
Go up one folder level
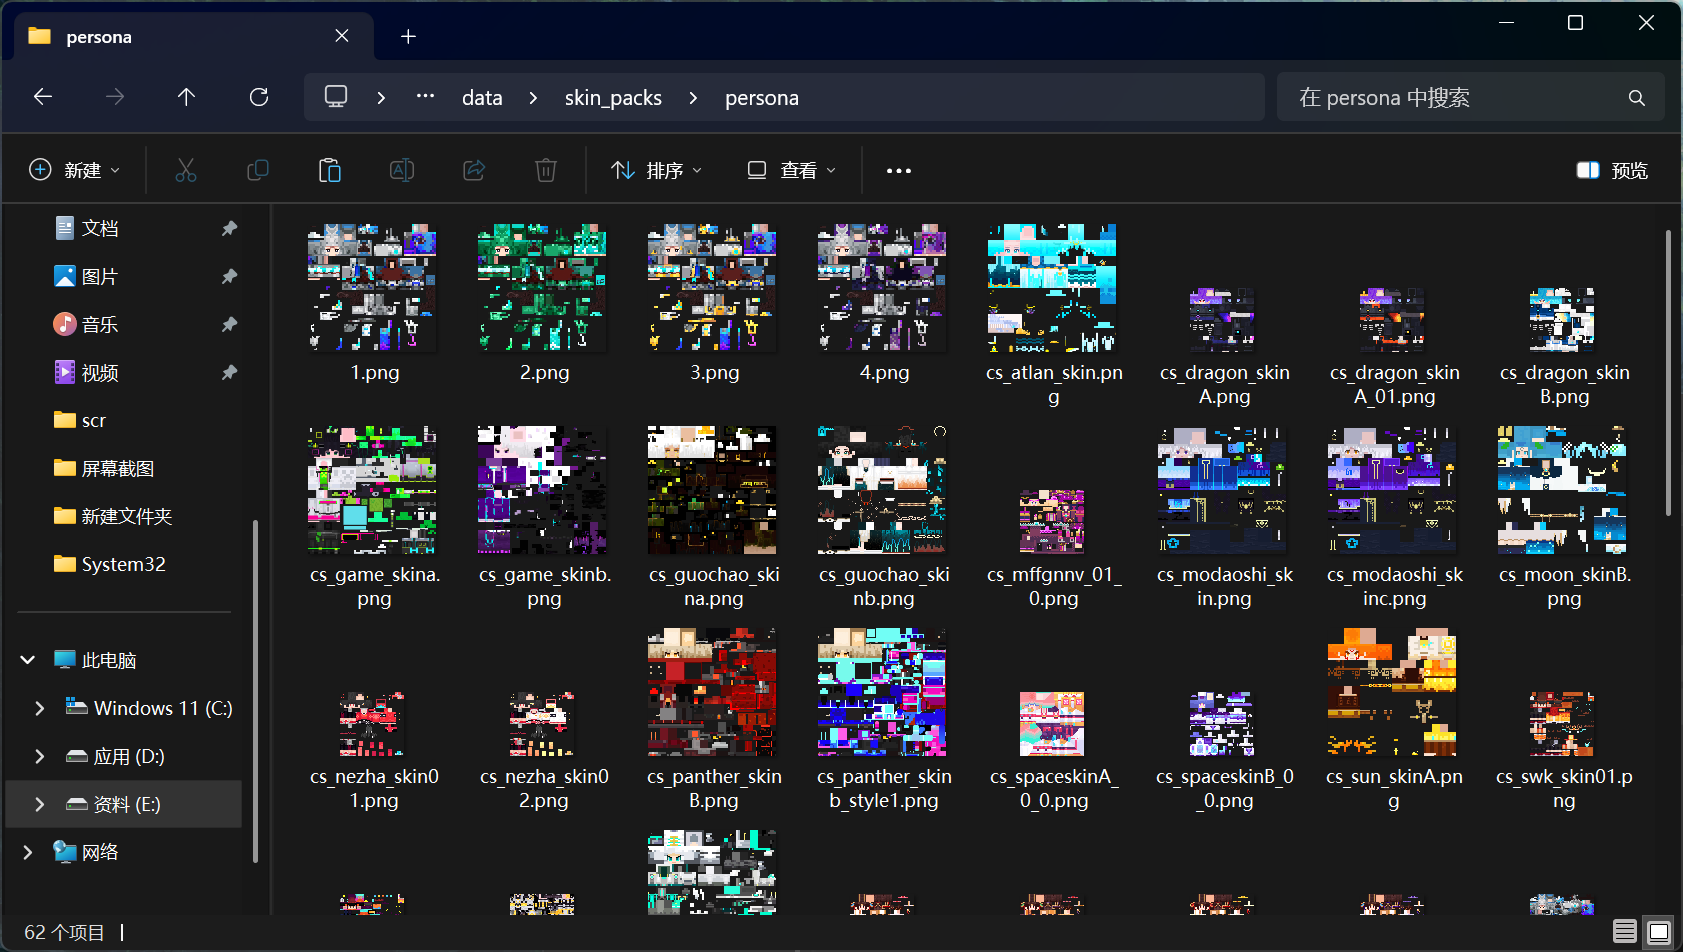coord(186,97)
